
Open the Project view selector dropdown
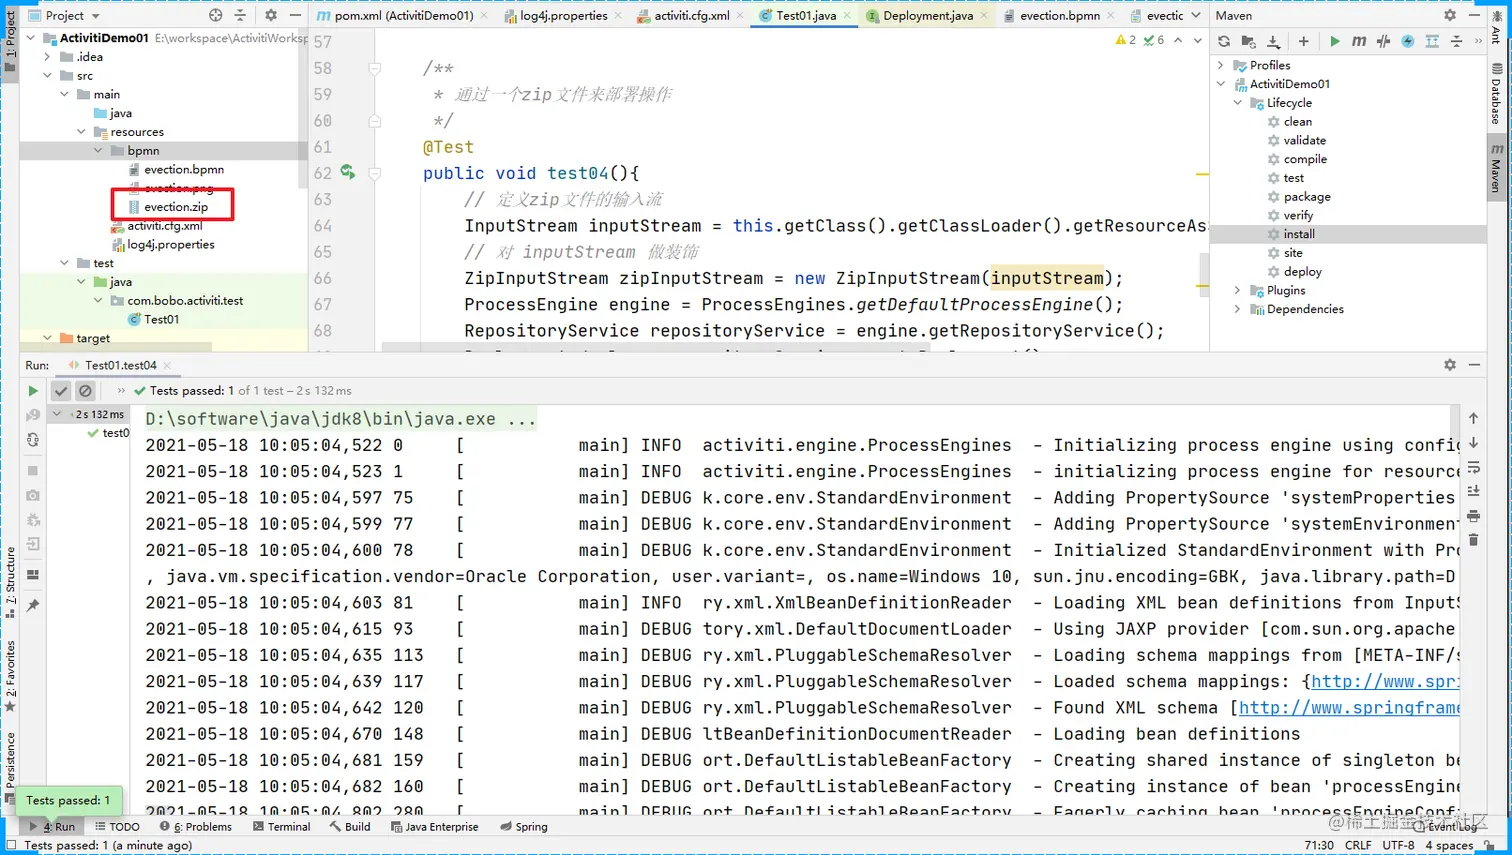65,15
